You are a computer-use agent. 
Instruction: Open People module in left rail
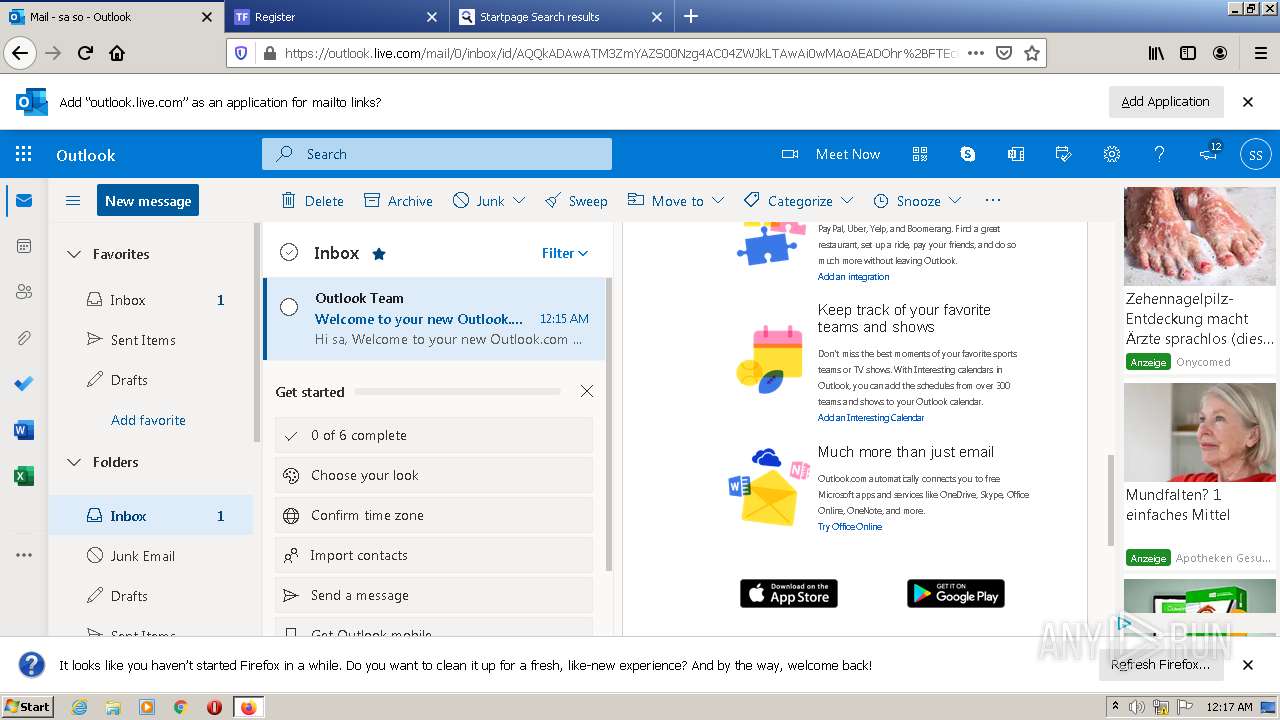[24, 292]
